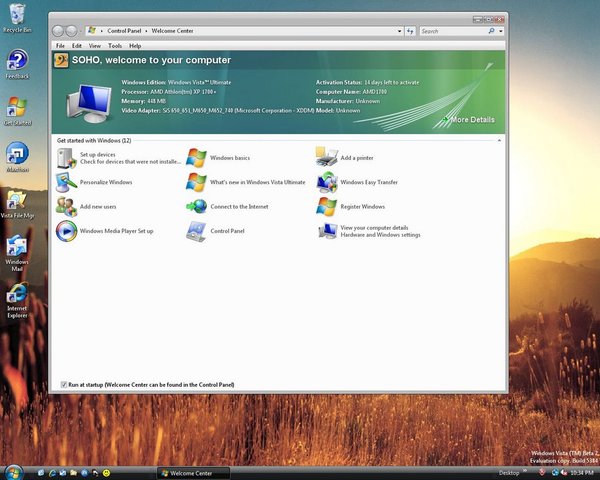
Task: Open the Tools menu
Action: click(115, 46)
